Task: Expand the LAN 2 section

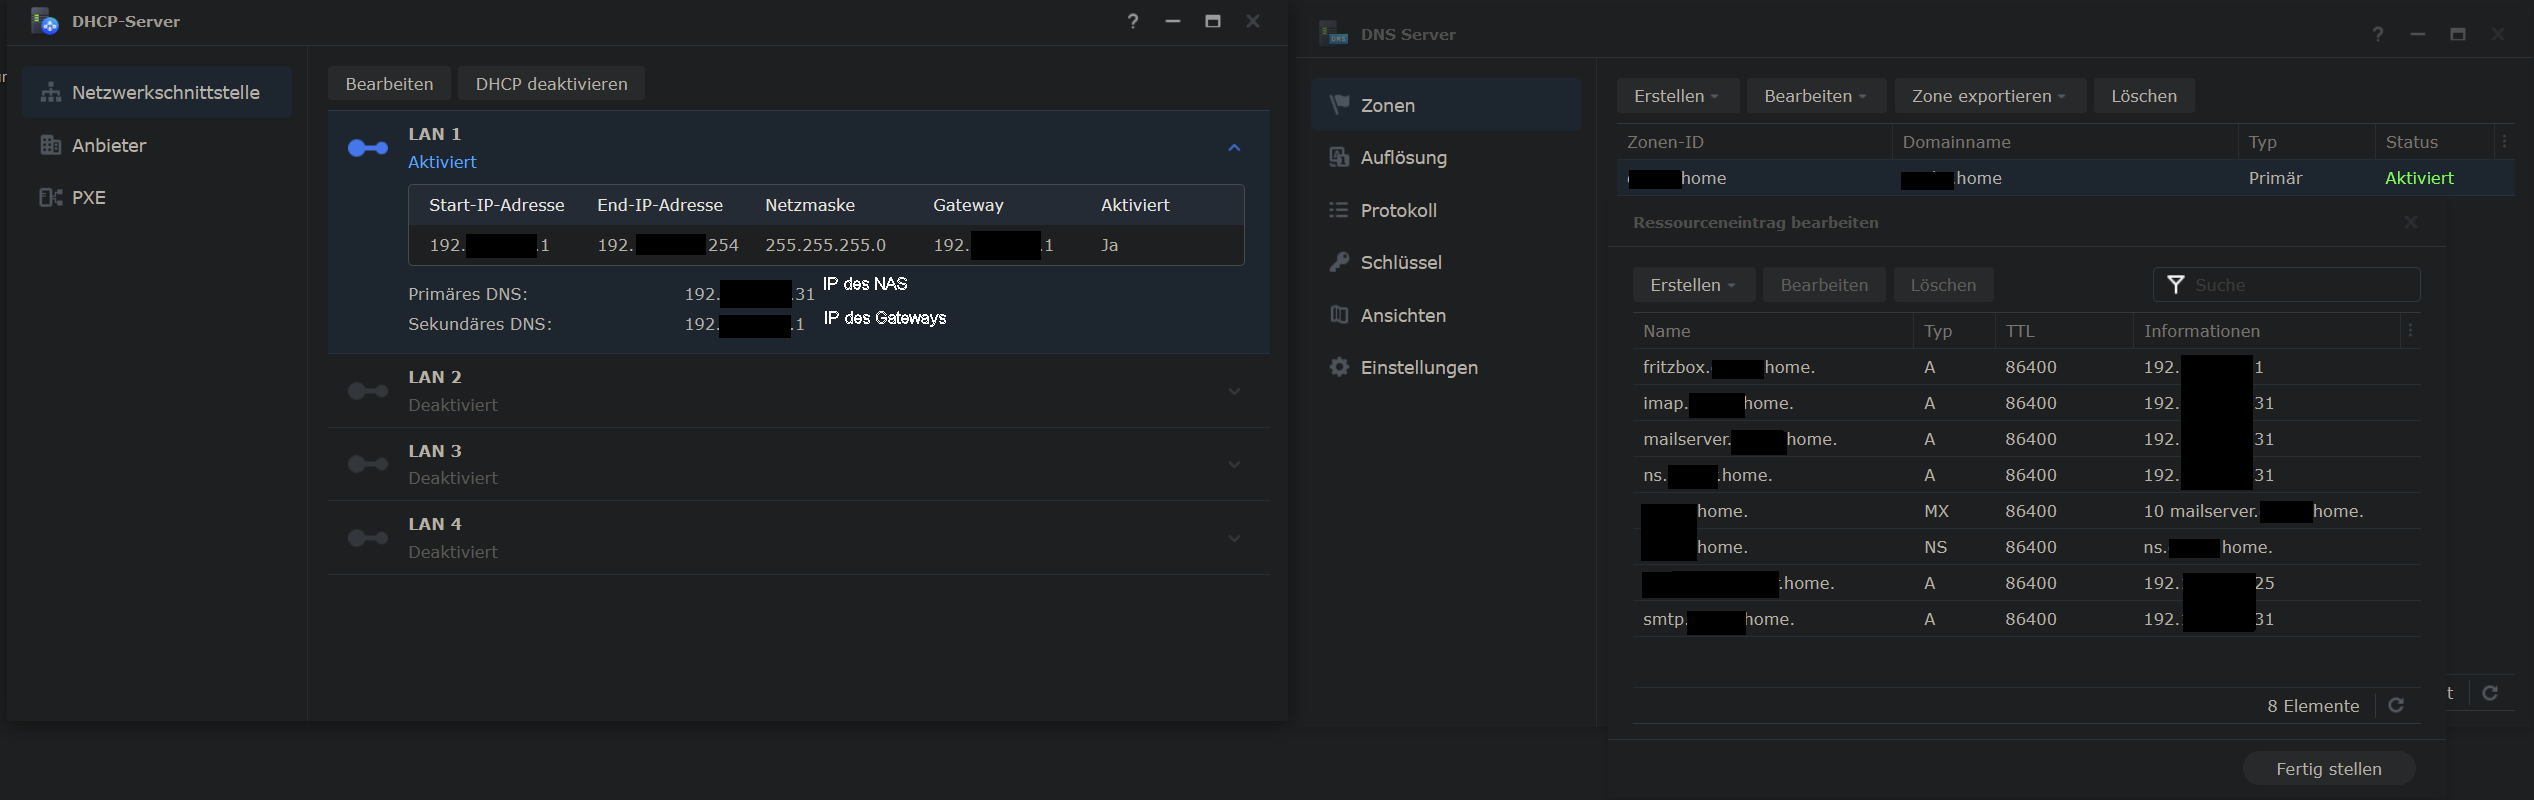Action: (x=1234, y=391)
